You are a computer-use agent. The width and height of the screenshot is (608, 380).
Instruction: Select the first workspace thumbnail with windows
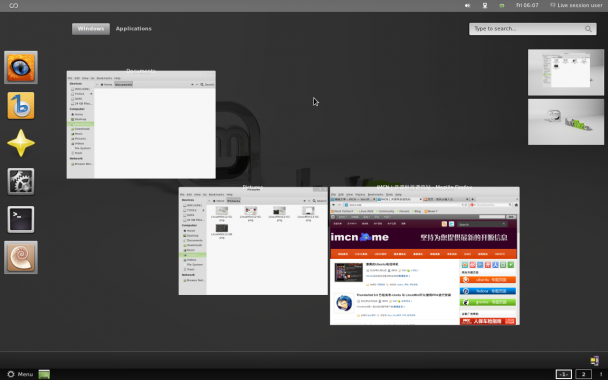pos(566,72)
